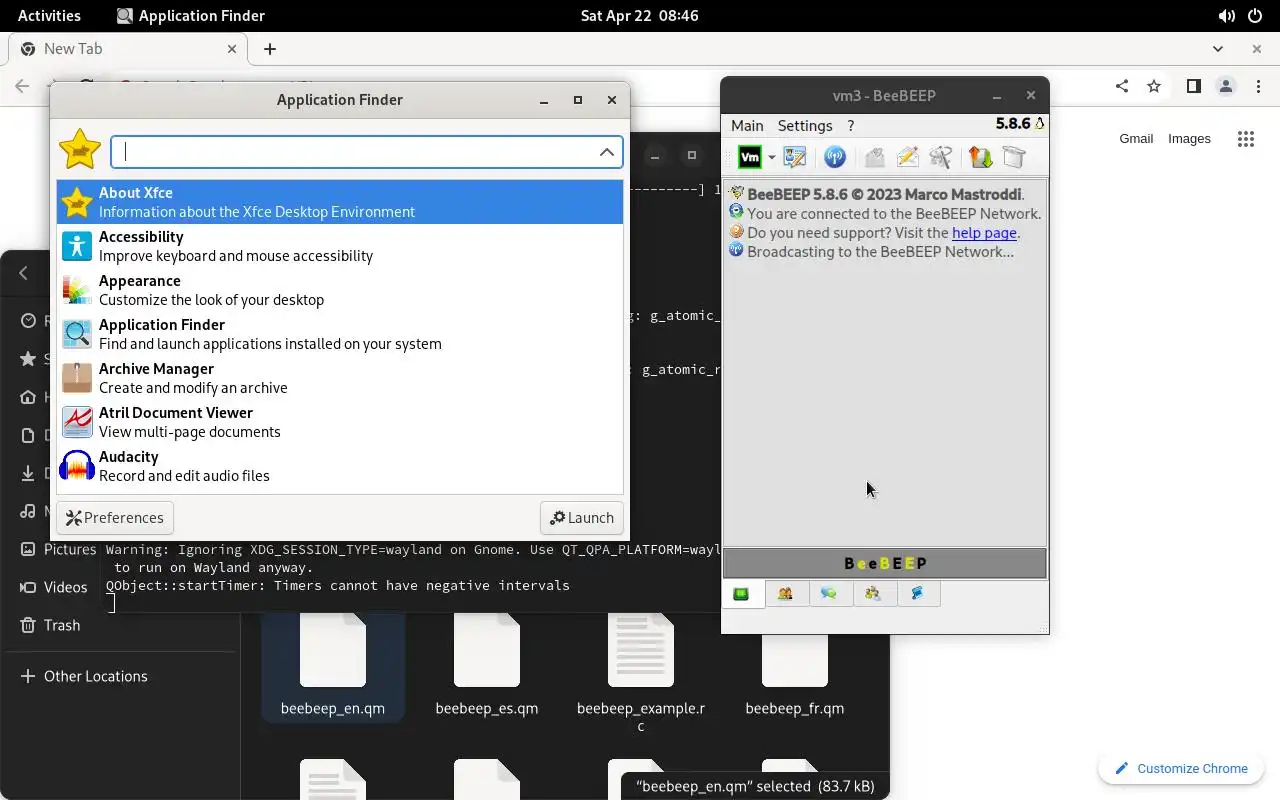
Task: Select About Xfce in the application list
Action: pos(340,202)
